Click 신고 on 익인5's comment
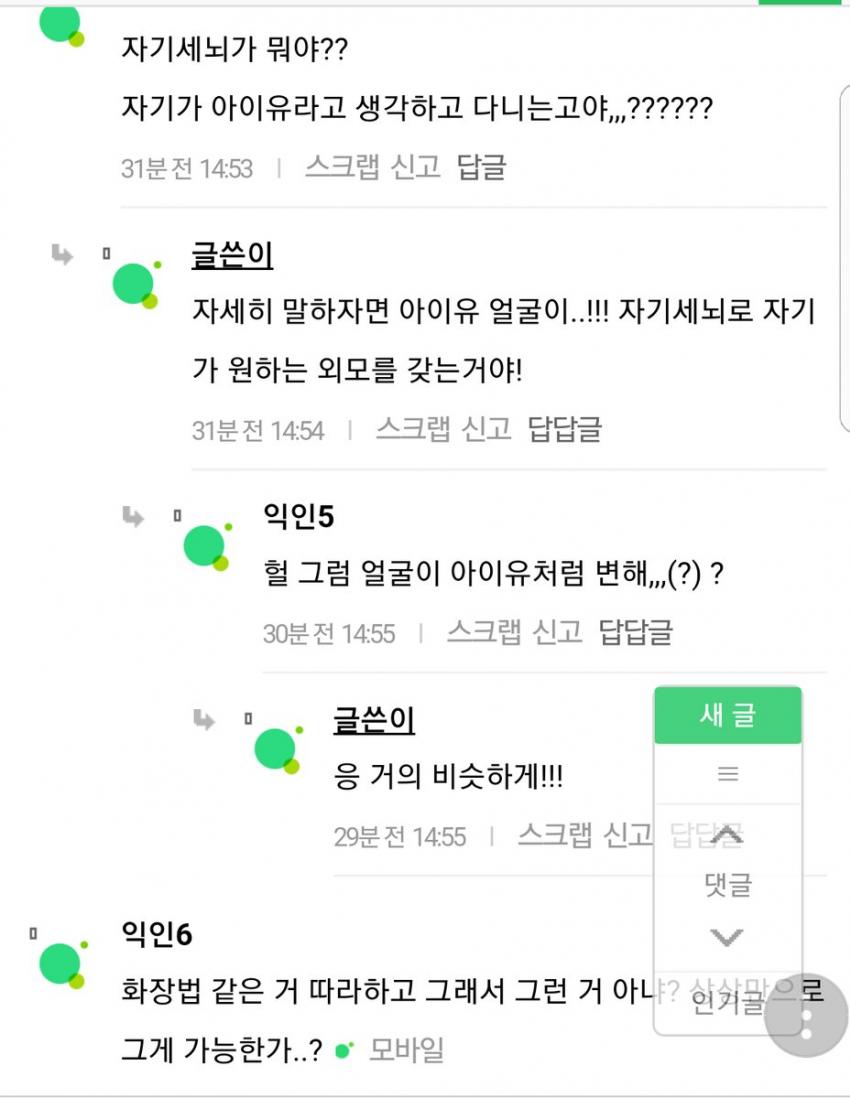The image size is (850, 1098). [x=557, y=632]
